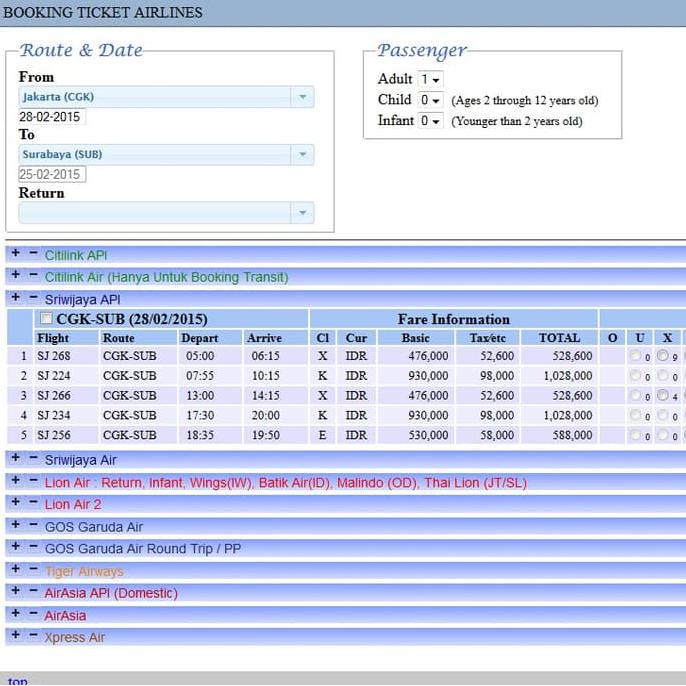The height and width of the screenshot is (686, 686).
Task: Open the Adult passenger count dropdown
Action: [x=430, y=79]
